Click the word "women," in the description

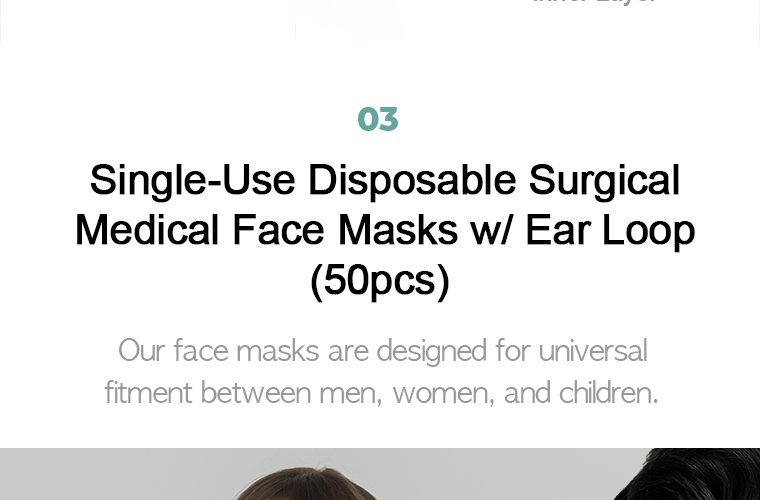click(x=443, y=393)
